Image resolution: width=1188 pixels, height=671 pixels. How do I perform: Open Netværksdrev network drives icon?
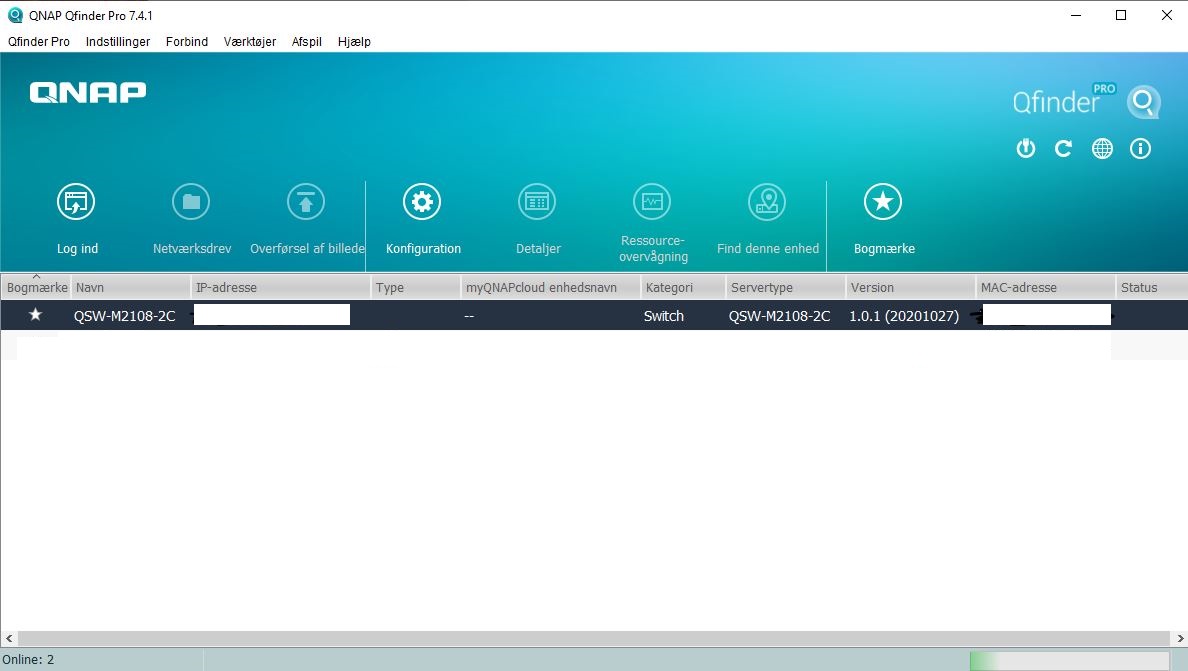(x=191, y=201)
